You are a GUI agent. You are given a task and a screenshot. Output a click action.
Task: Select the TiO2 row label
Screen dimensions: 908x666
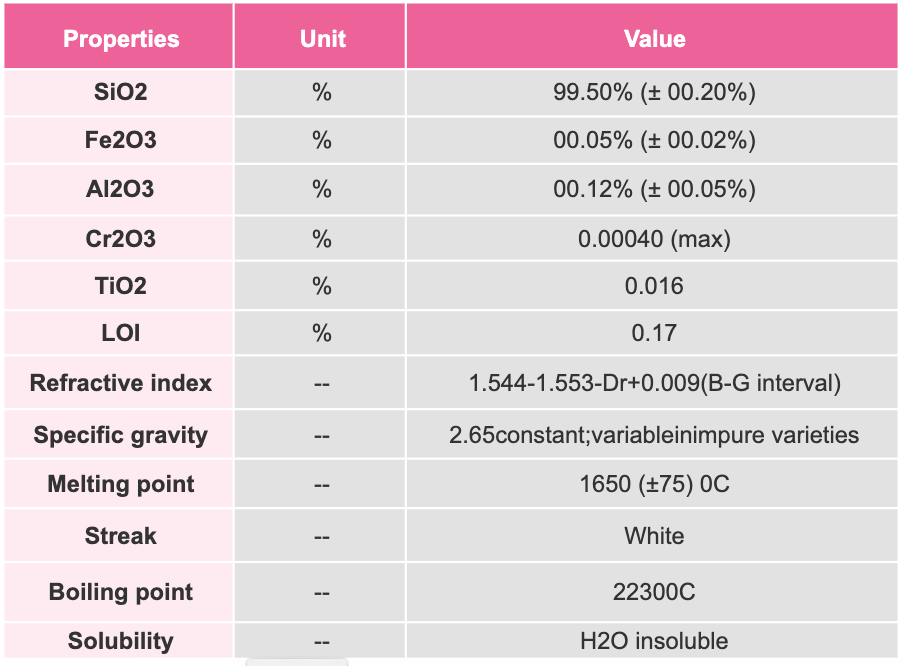[x=121, y=286]
